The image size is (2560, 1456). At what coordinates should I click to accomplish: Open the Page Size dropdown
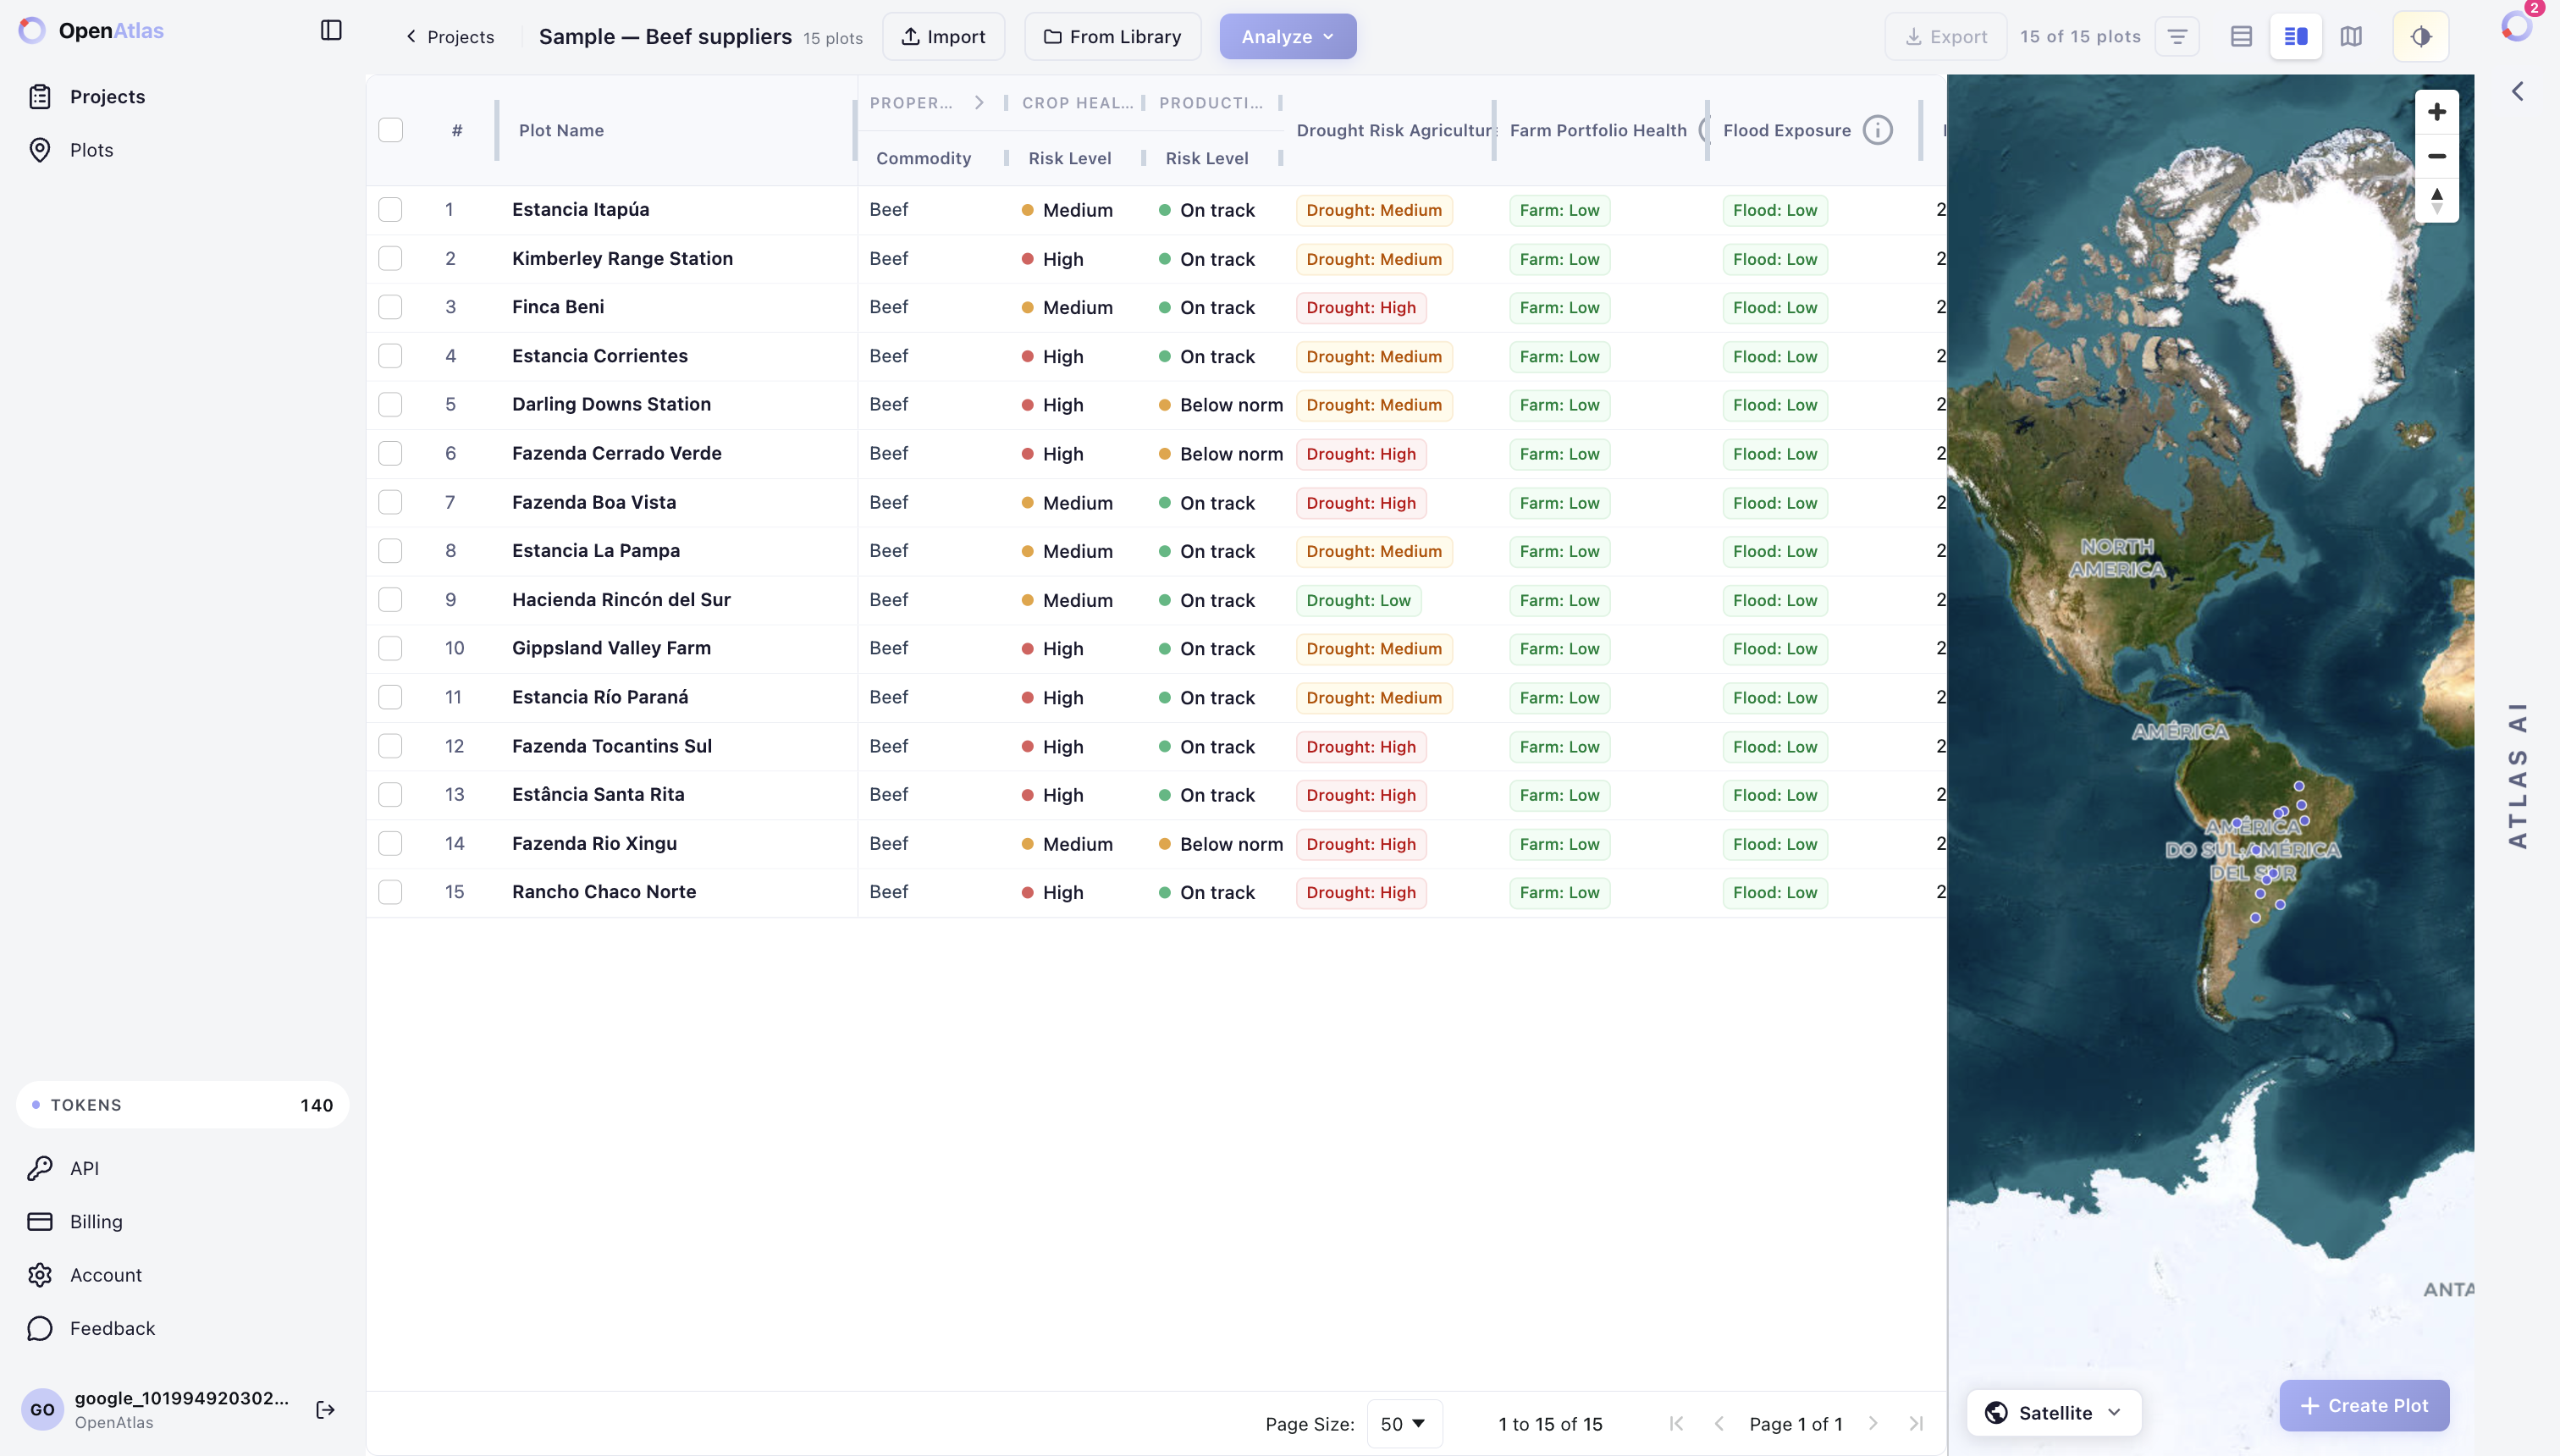pos(1404,1424)
